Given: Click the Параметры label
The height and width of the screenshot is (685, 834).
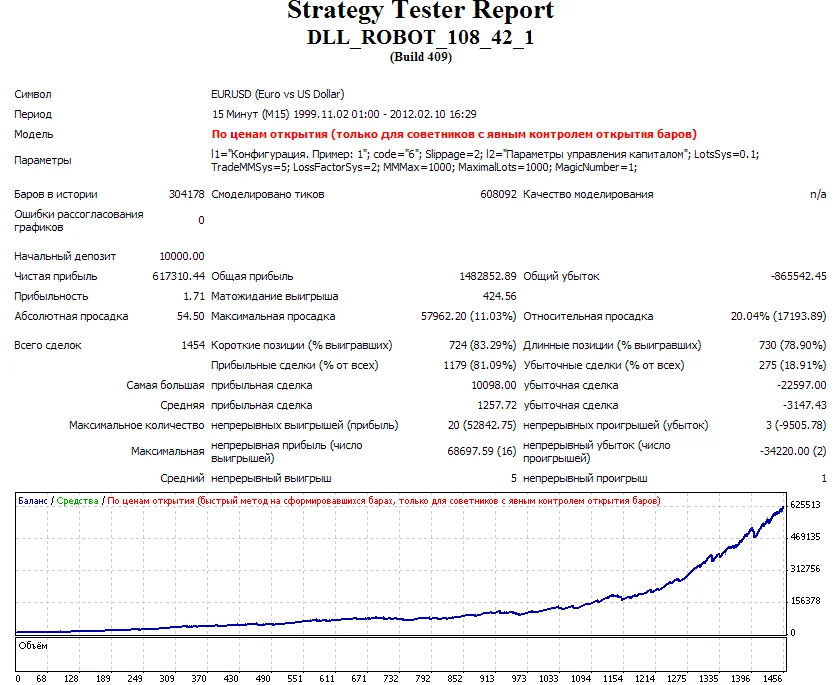Looking at the screenshot, I should [43, 161].
